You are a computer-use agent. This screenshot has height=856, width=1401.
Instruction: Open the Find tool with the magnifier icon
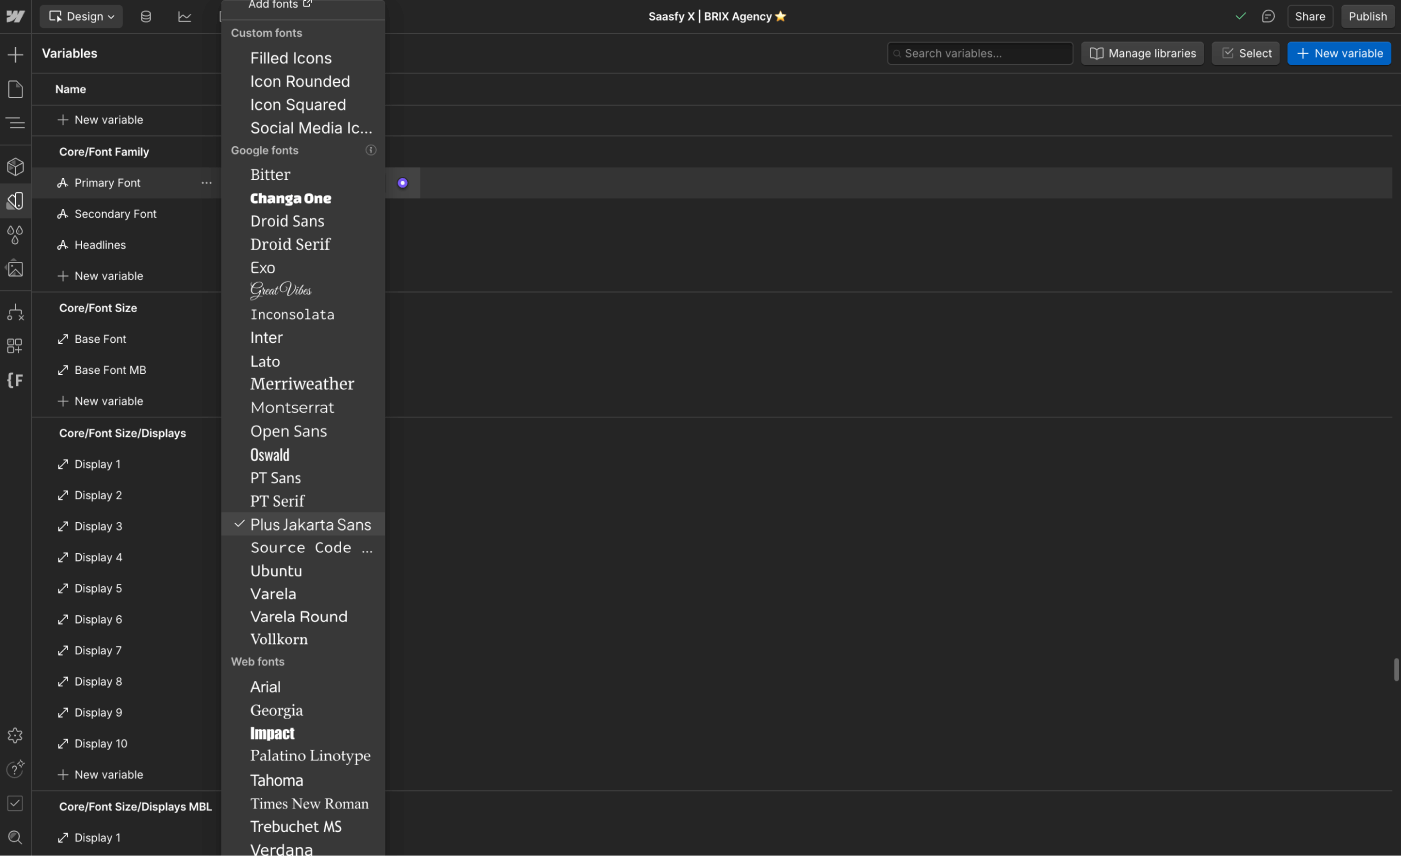15,838
